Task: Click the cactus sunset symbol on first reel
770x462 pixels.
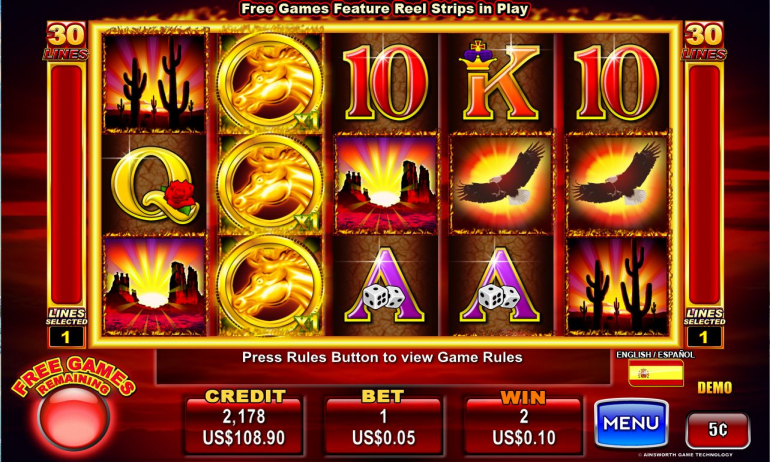Action: click(155, 82)
